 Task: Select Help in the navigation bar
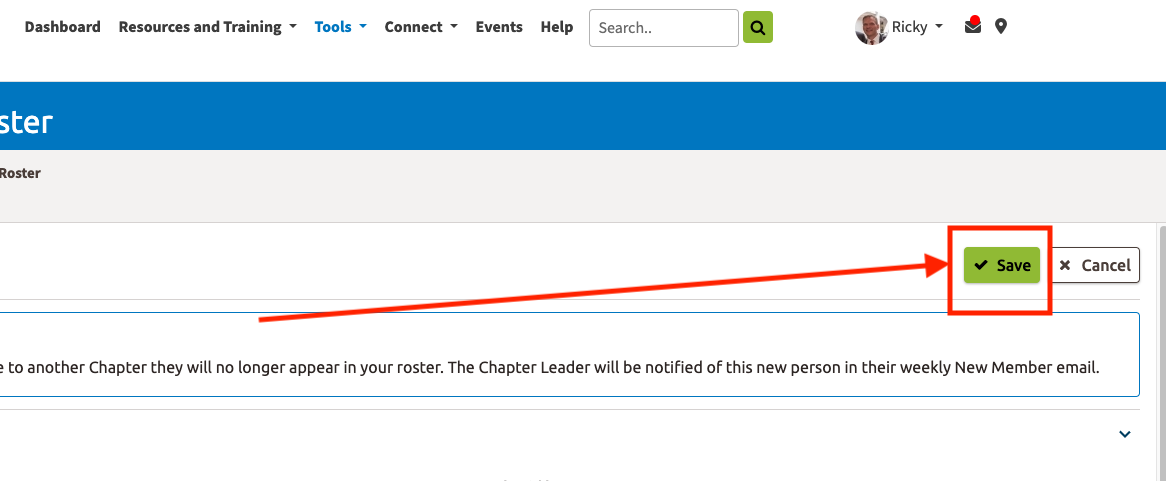coord(556,27)
